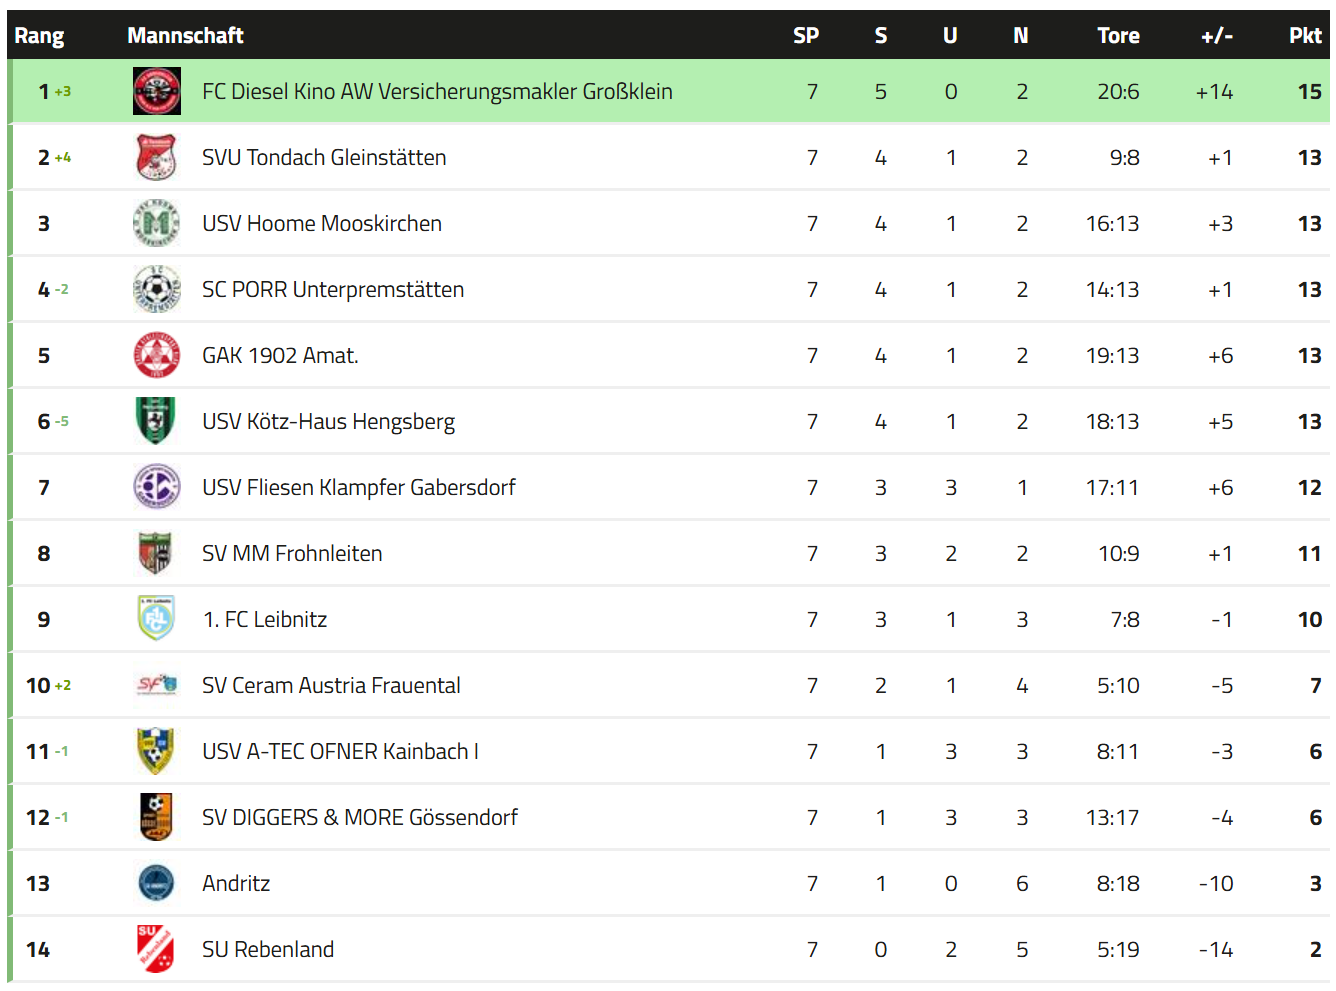Click the +/- goal difference header
Viewport: 1336px width, 991px height.
(1217, 36)
